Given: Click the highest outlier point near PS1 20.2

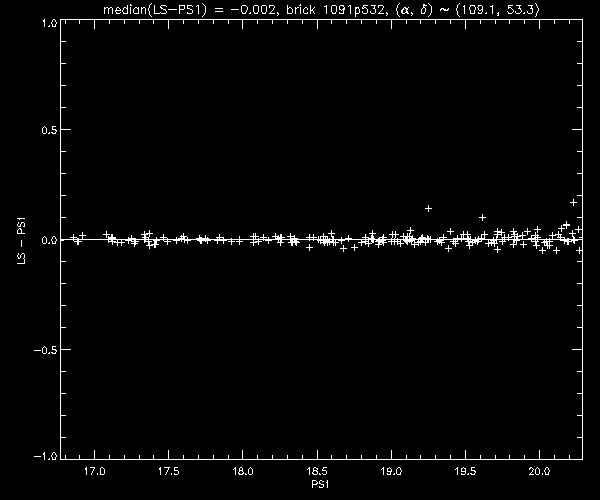Looking at the screenshot, I should pos(573,202).
